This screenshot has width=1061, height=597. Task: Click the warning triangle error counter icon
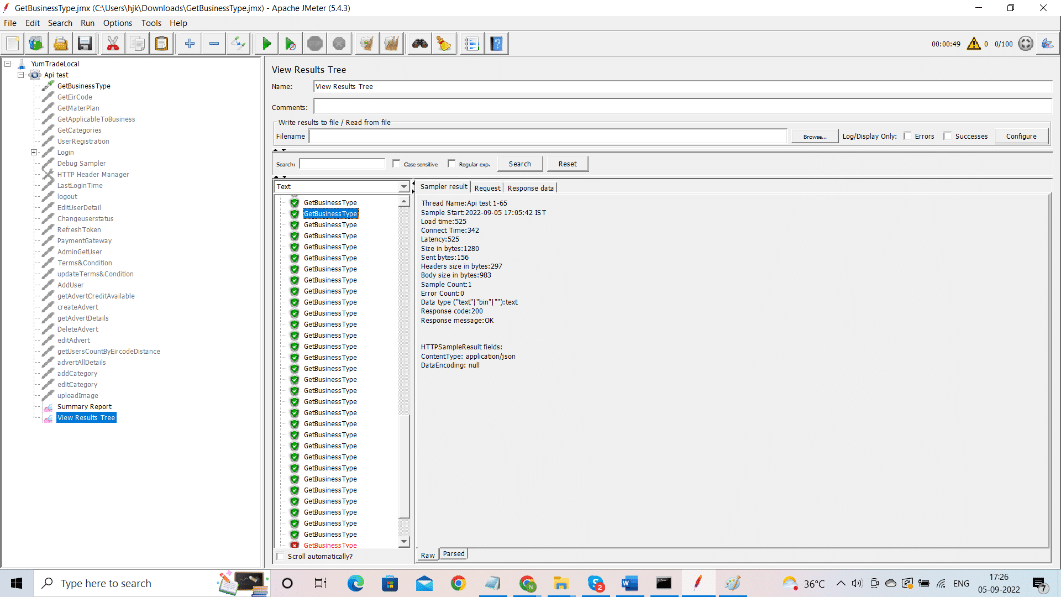[973, 44]
